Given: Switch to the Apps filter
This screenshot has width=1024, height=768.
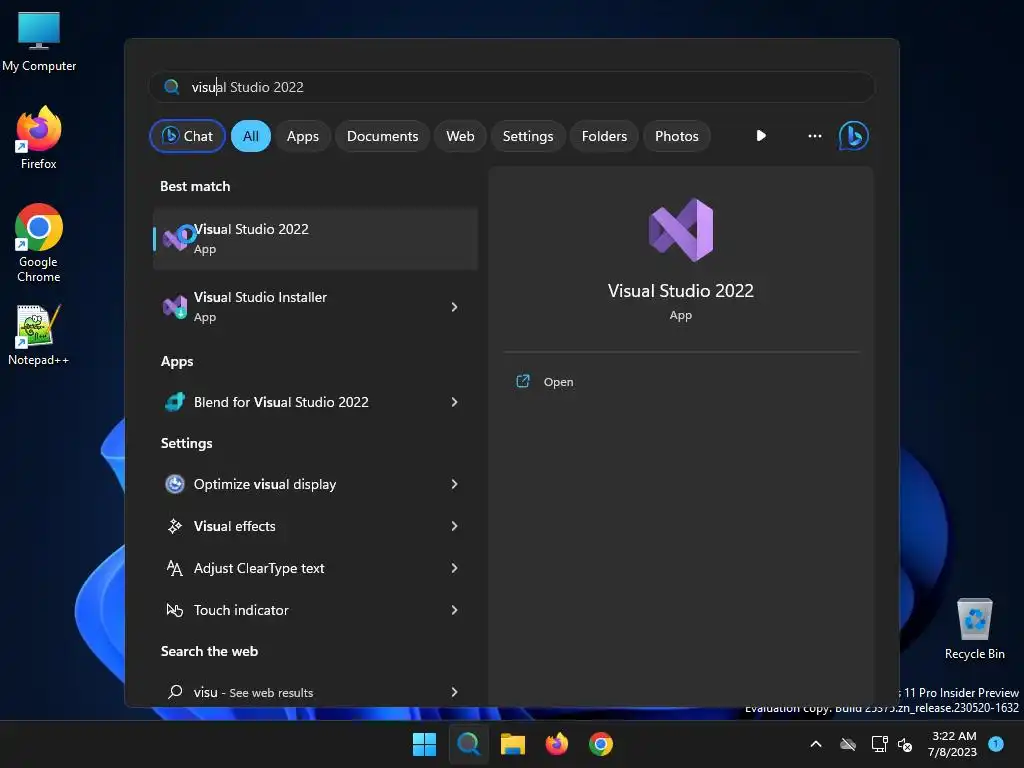Looking at the screenshot, I should pyautogui.click(x=302, y=136).
